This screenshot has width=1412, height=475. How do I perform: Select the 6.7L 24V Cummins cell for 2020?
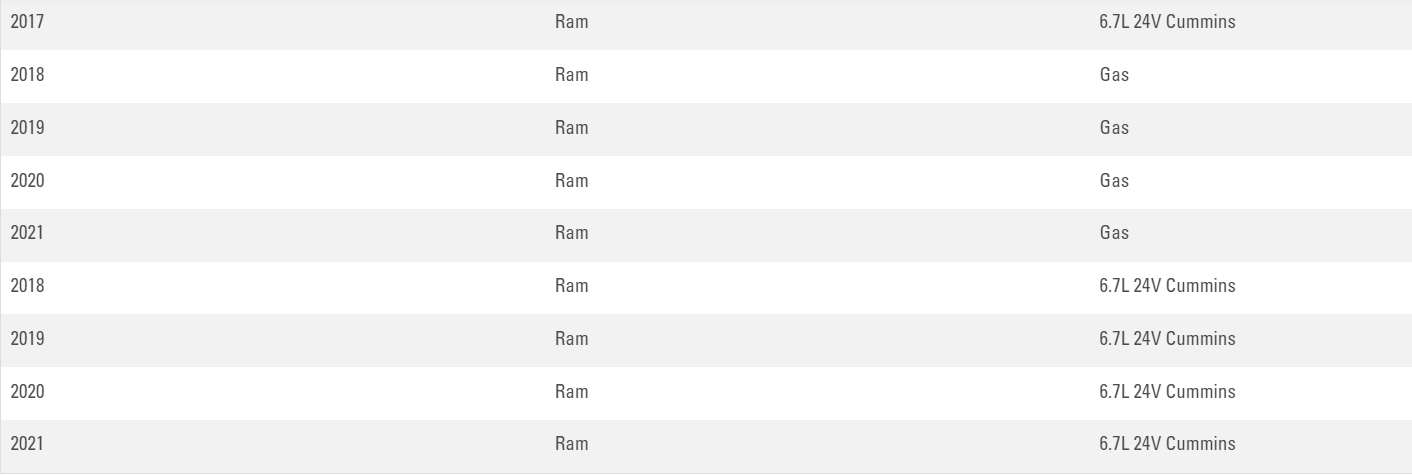1167,392
